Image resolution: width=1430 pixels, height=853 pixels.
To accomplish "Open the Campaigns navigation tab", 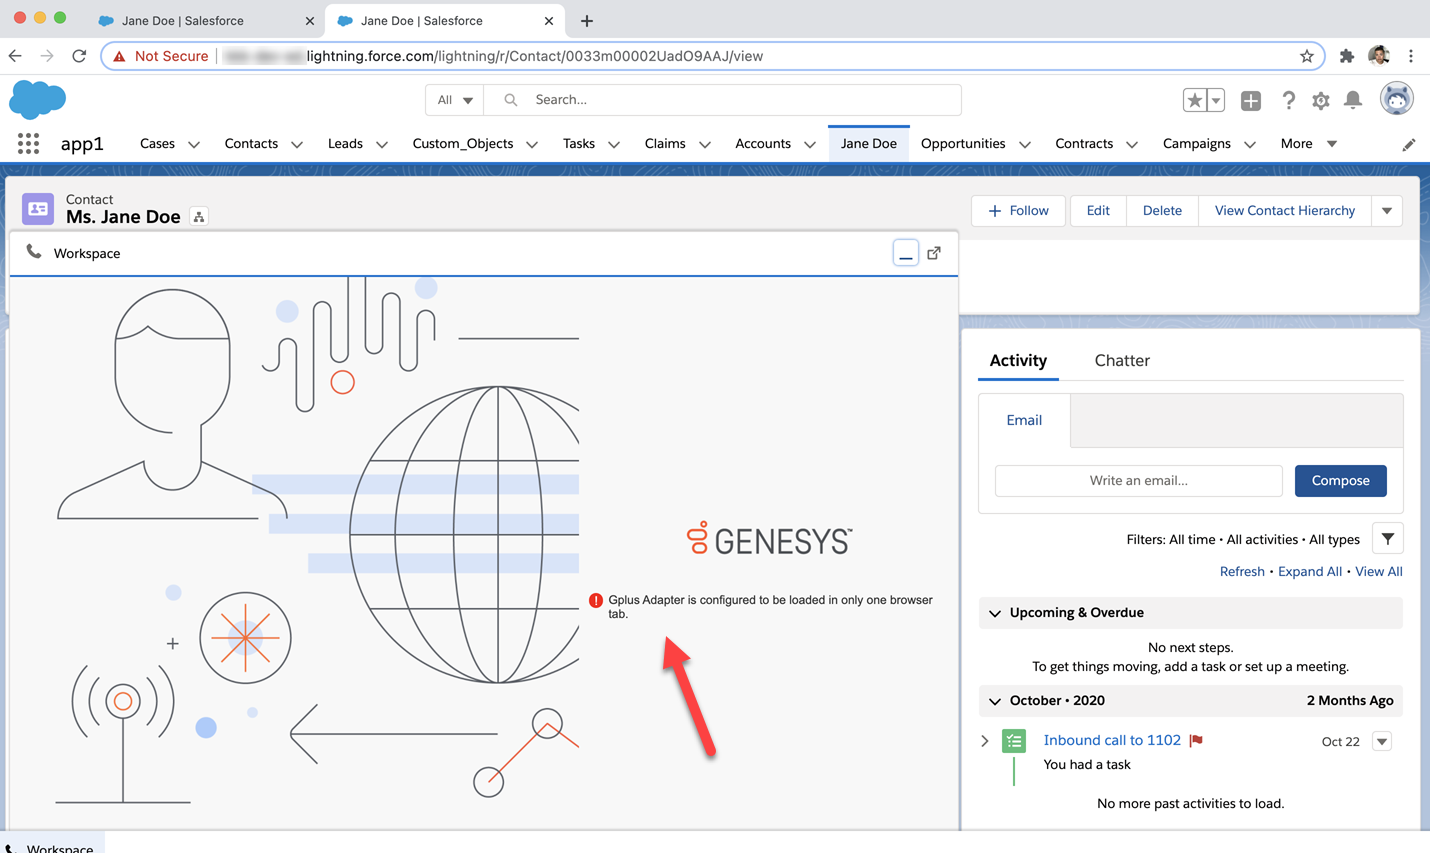I will point(1196,144).
